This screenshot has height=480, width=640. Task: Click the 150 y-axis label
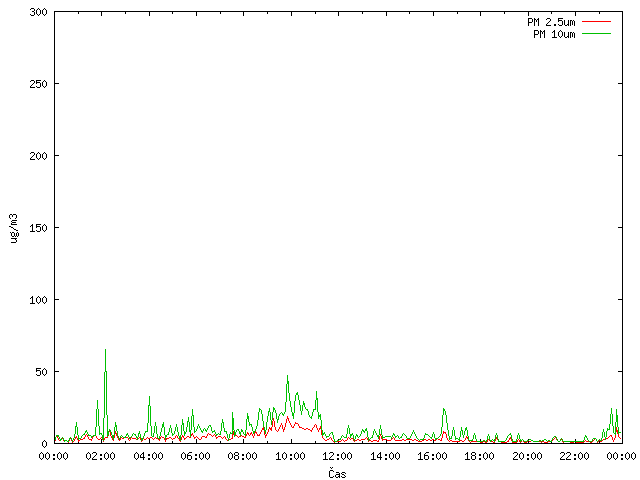(x=38, y=228)
